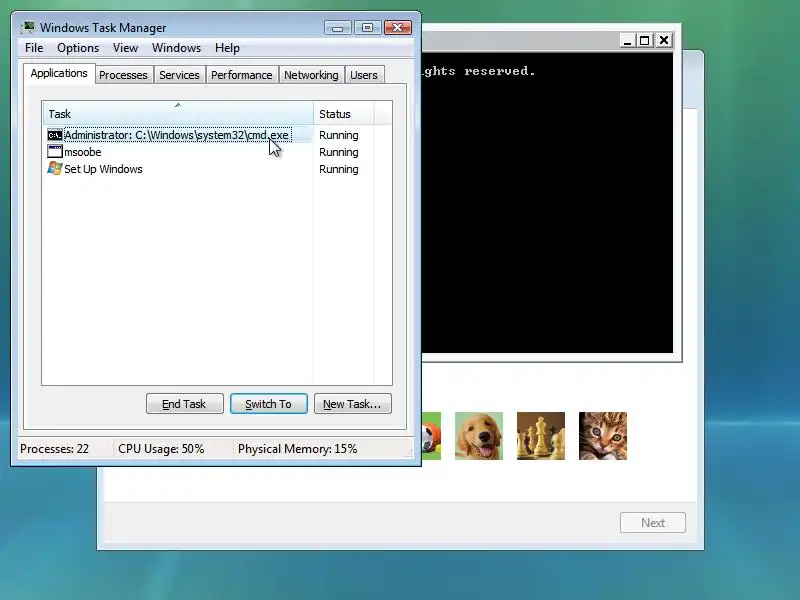Switch to the Processes tab
The height and width of the screenshot is (600, 800).
coord(123,75)
